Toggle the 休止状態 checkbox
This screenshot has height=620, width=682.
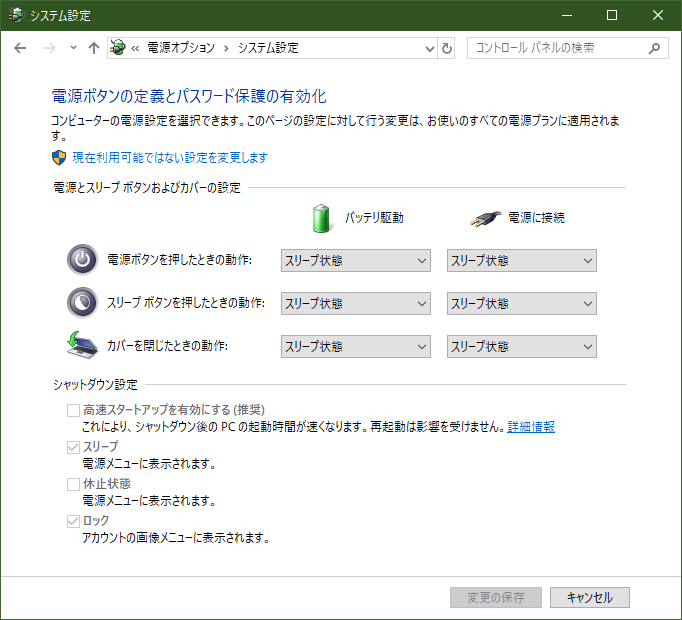pos(73,484)
